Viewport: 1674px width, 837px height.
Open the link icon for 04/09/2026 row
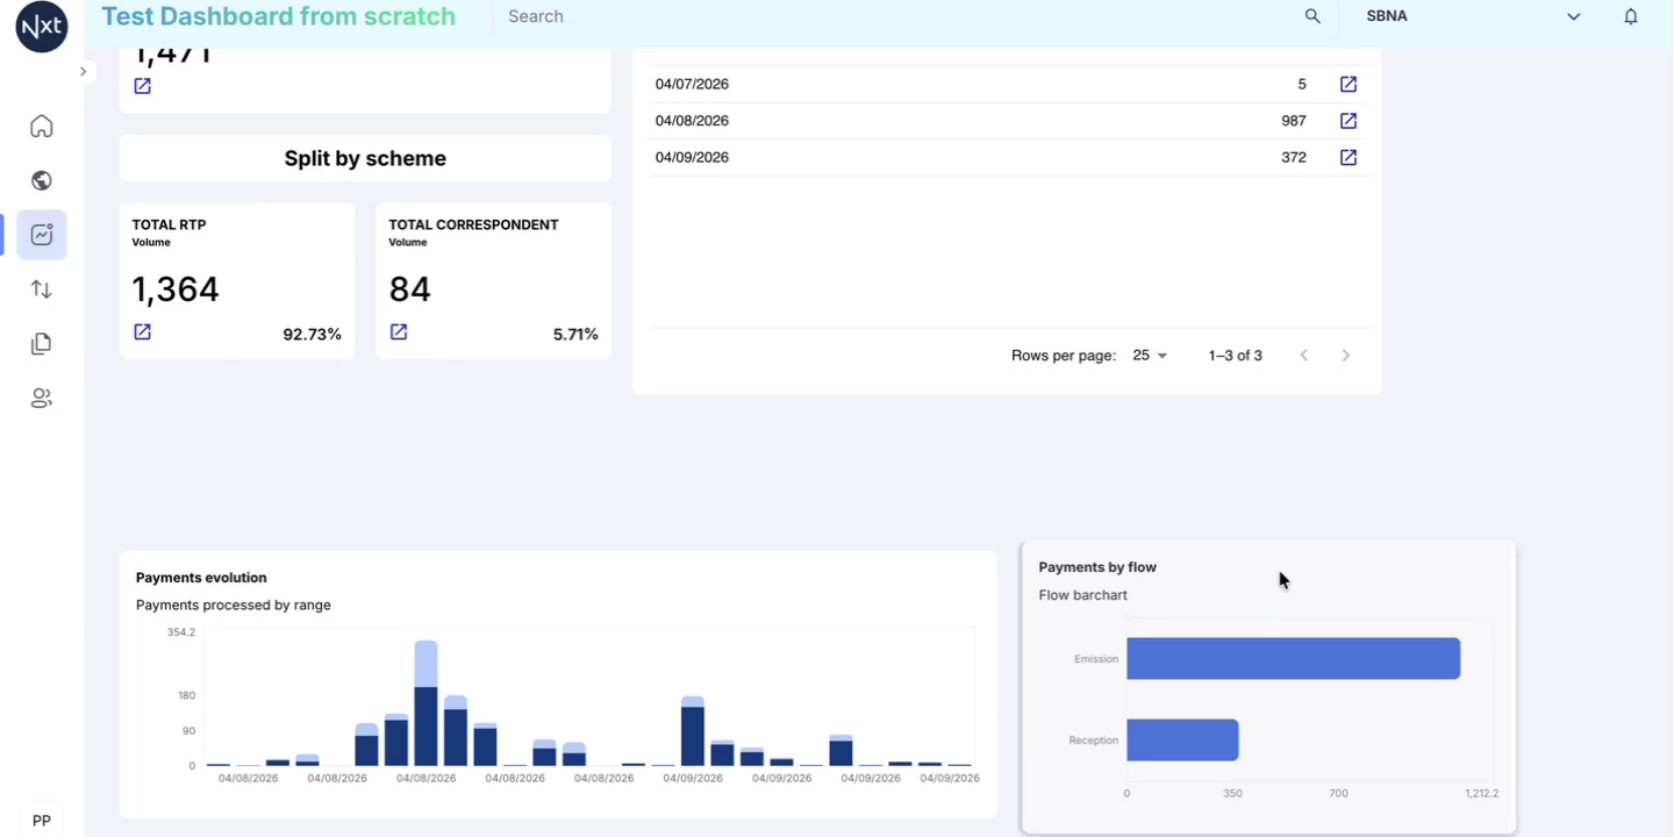pyautogui.click(x=1348, y=157)
